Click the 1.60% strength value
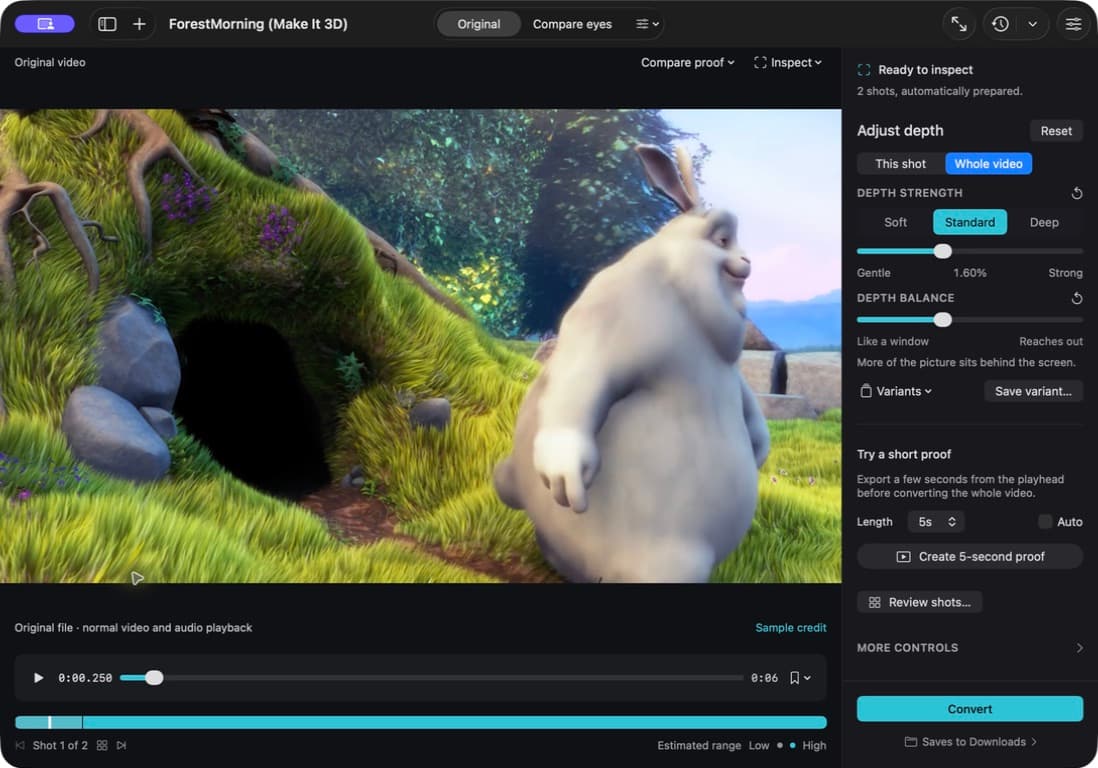1098x768 pixels. pyautogui.click(x=969, y=273)
